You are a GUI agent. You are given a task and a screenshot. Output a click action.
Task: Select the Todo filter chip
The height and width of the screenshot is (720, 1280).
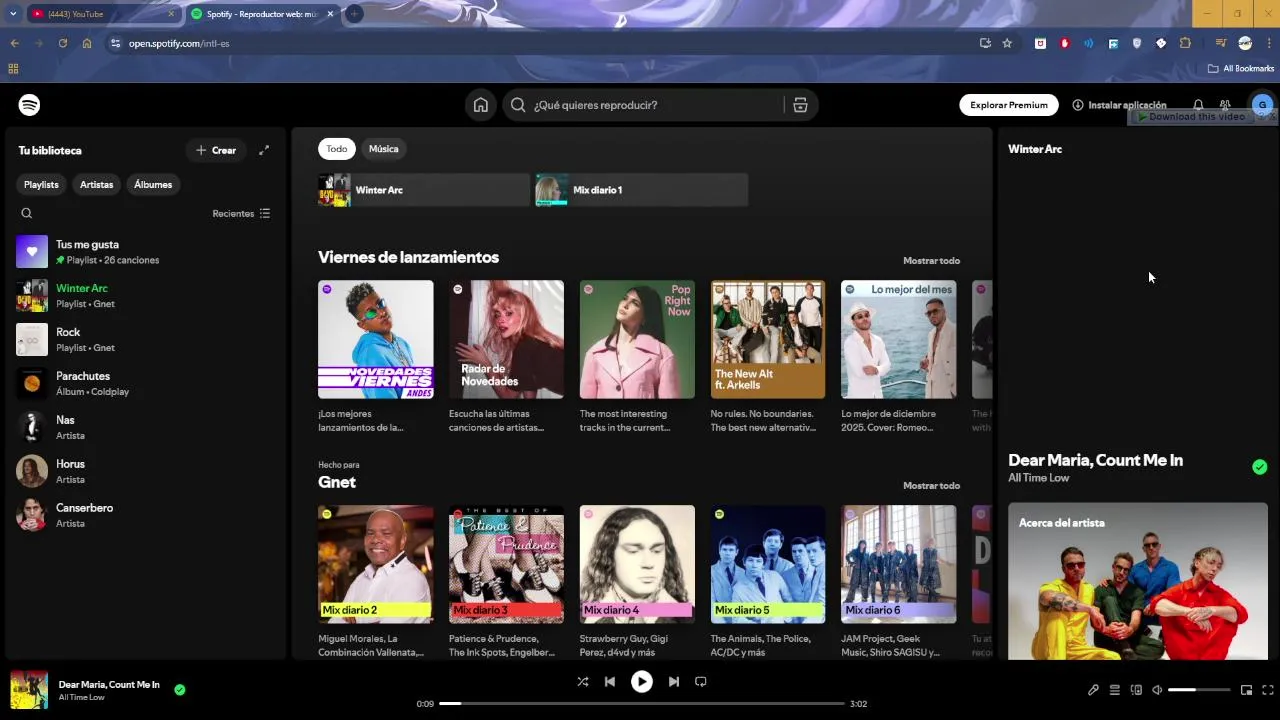(337, 149)
